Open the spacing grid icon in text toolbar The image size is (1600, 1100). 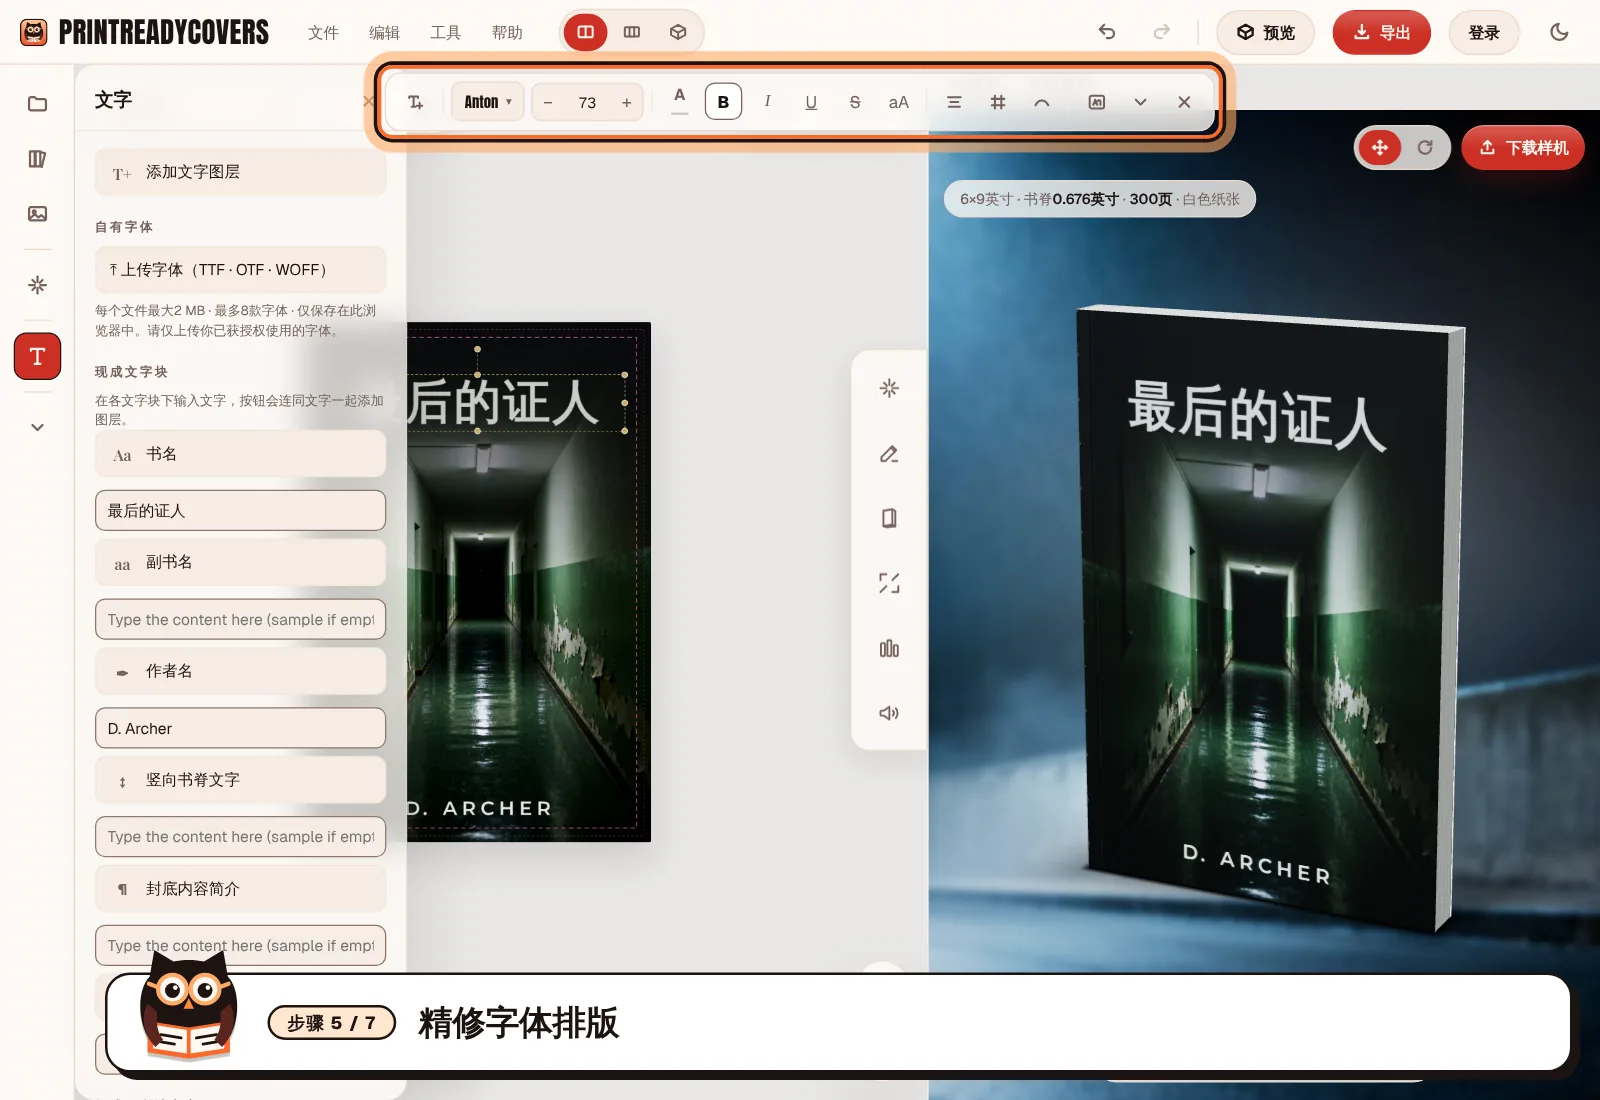pos(998,102)
